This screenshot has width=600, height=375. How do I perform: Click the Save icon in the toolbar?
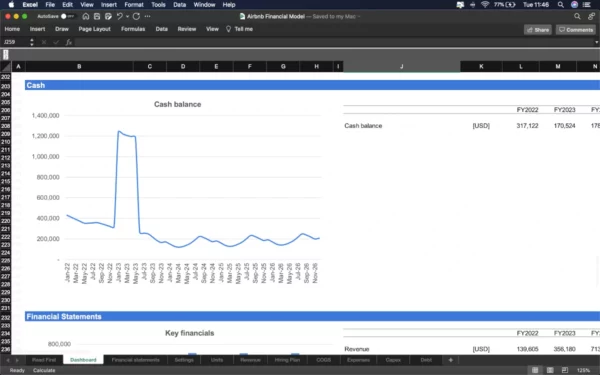coord(97,16)
